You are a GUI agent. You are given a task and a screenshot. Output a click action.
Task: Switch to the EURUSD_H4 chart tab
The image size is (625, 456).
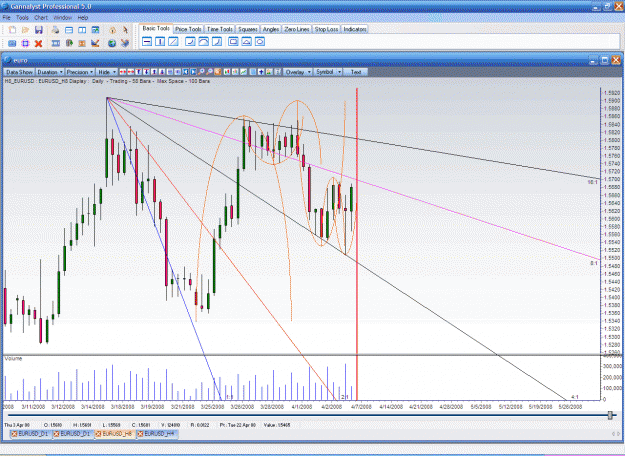156,434
